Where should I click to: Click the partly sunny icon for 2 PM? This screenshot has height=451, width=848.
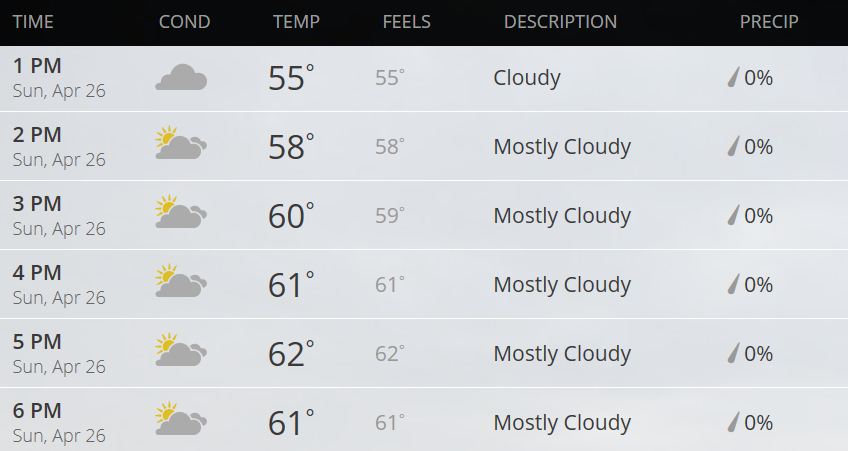(181, 143)
